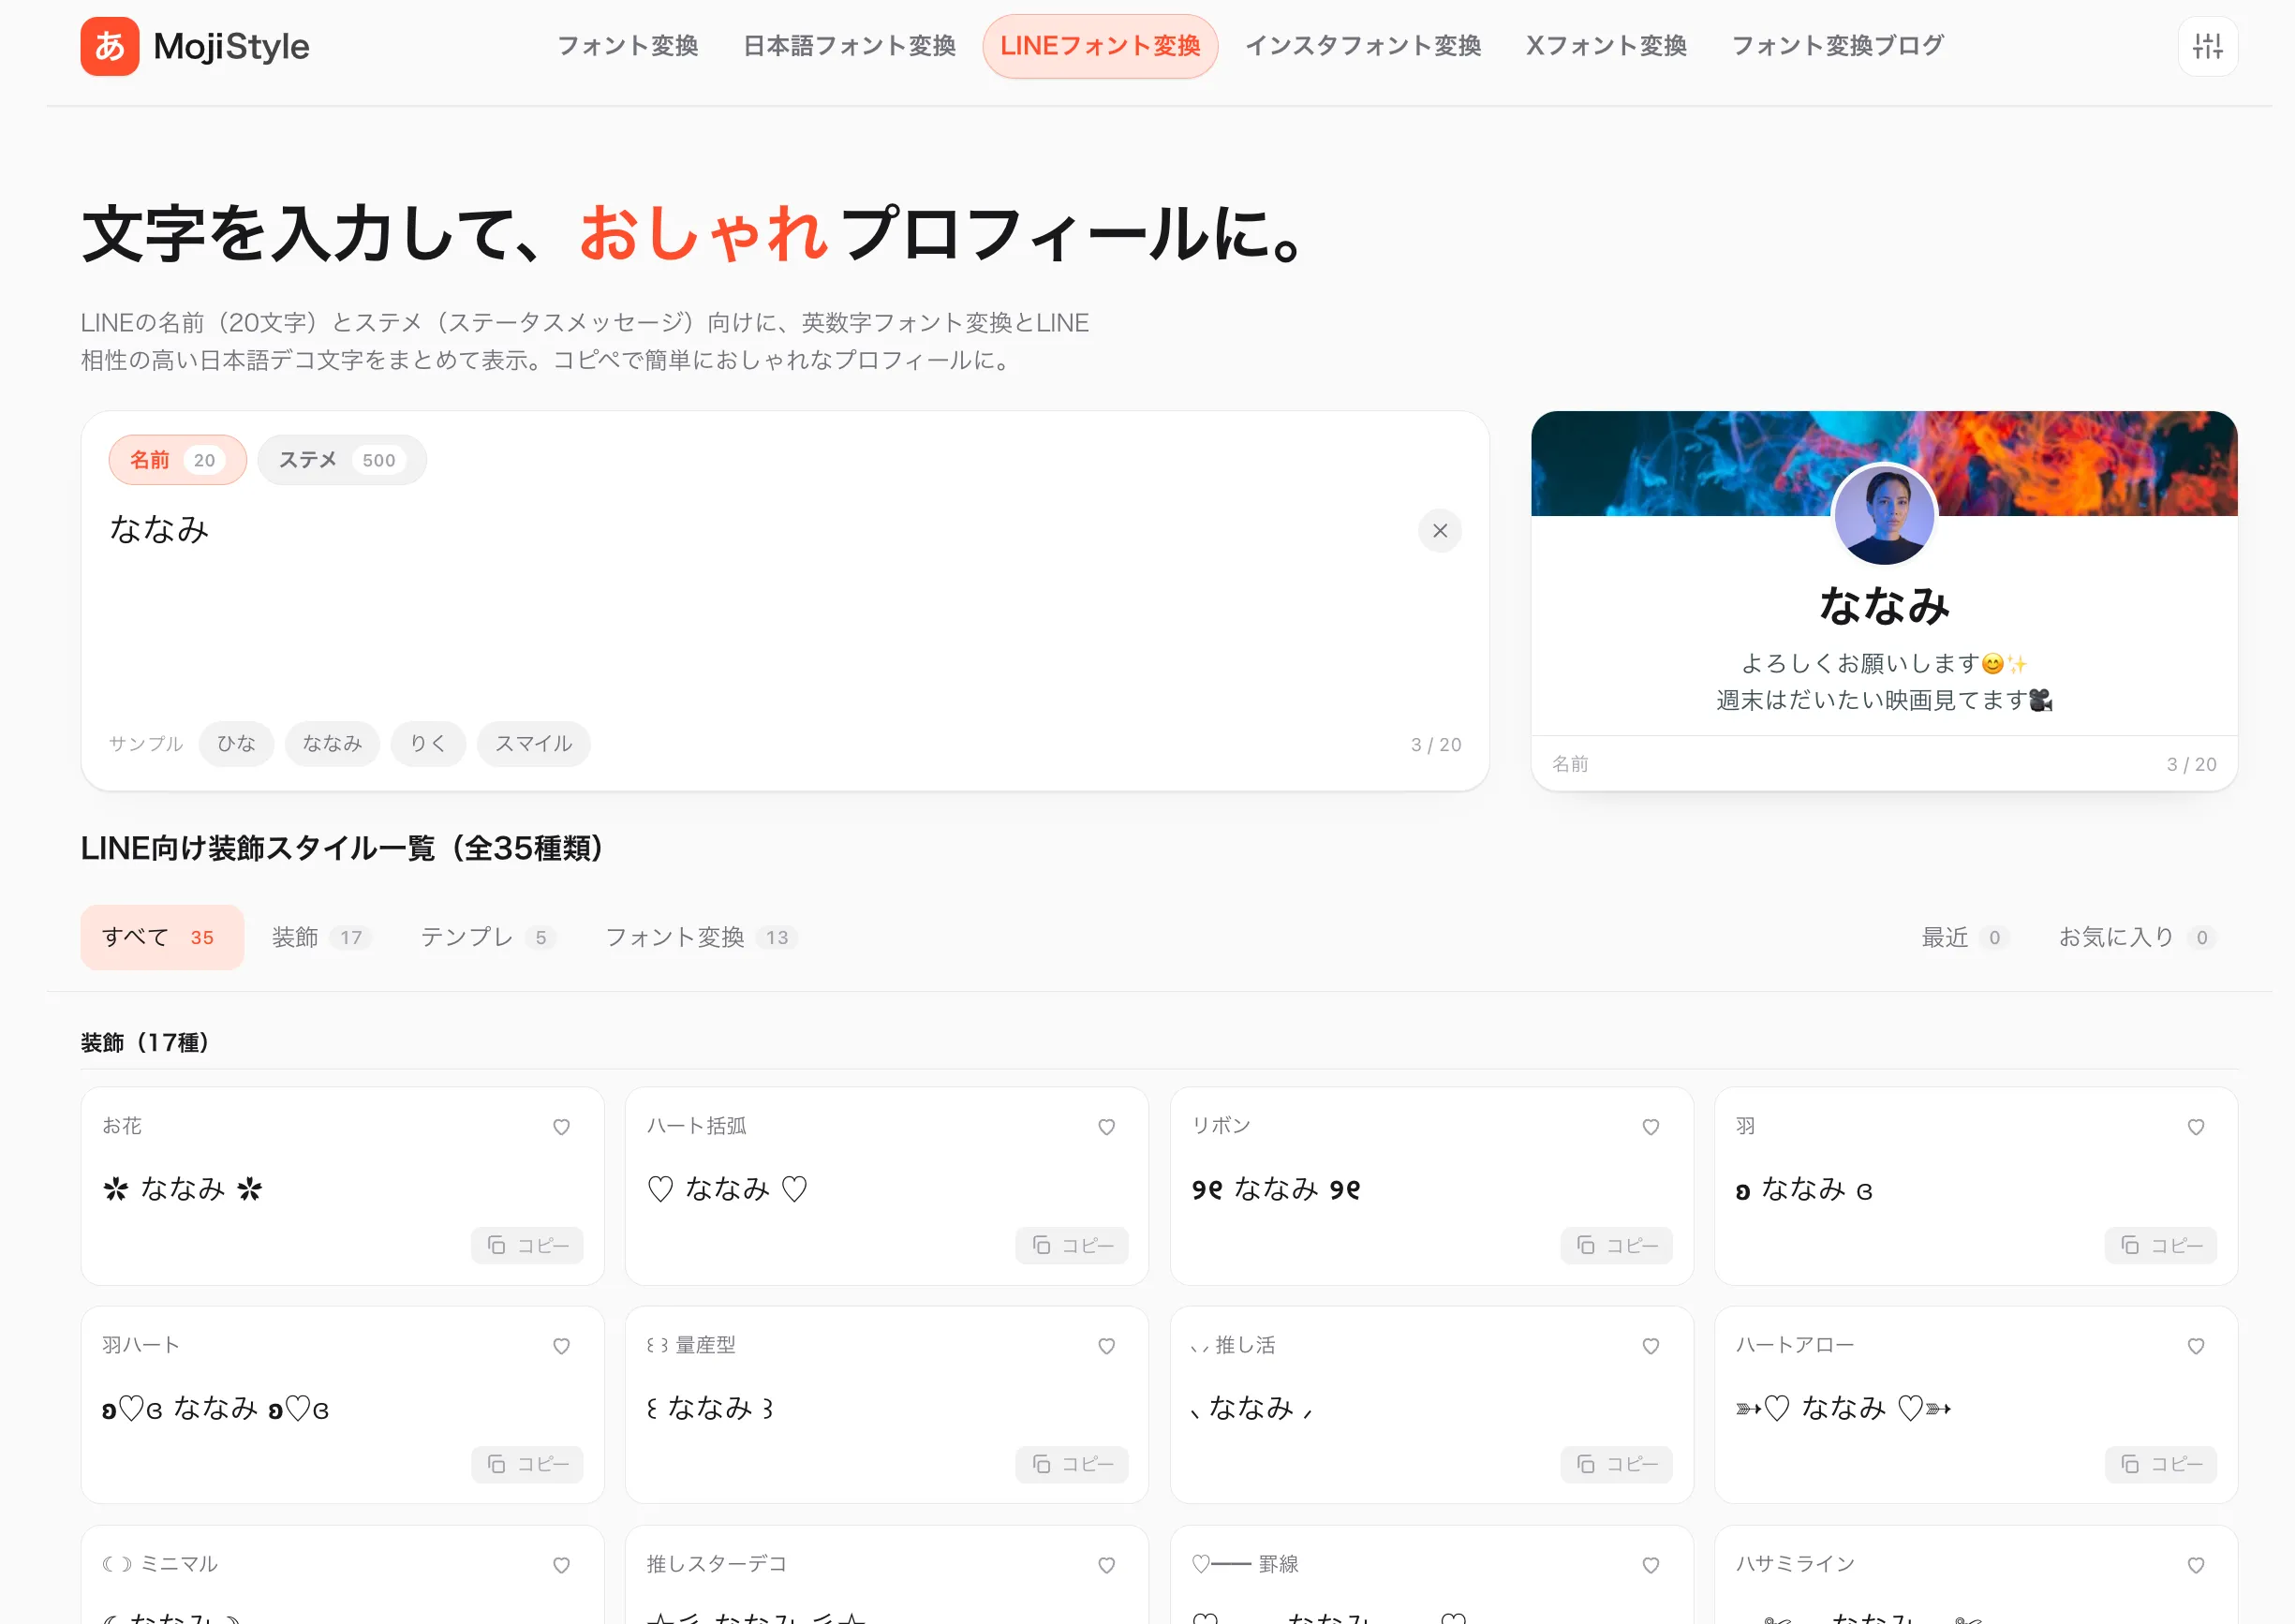2295x1624 pixels.
Task: Favorite the ハート括弧 style card
Action: coord(1106,1126)
